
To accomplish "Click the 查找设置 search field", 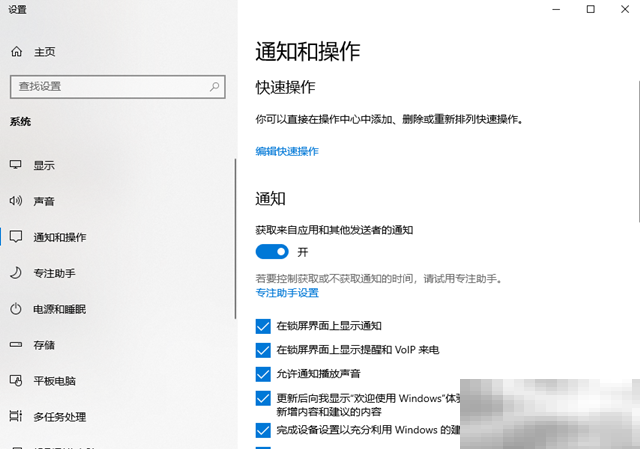I will (x=118, y=87).
